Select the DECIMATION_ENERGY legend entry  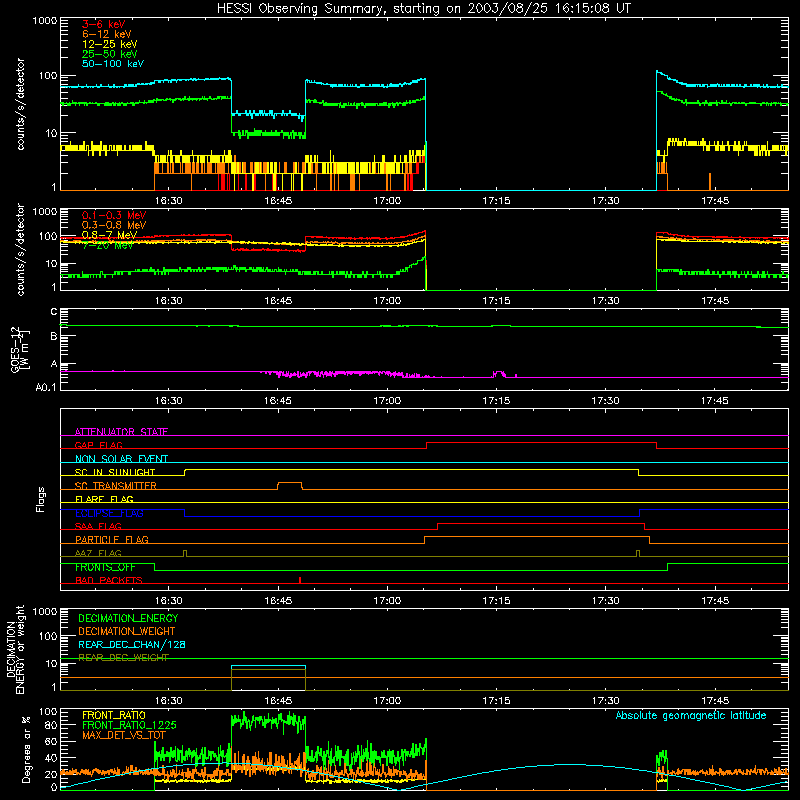128,618
